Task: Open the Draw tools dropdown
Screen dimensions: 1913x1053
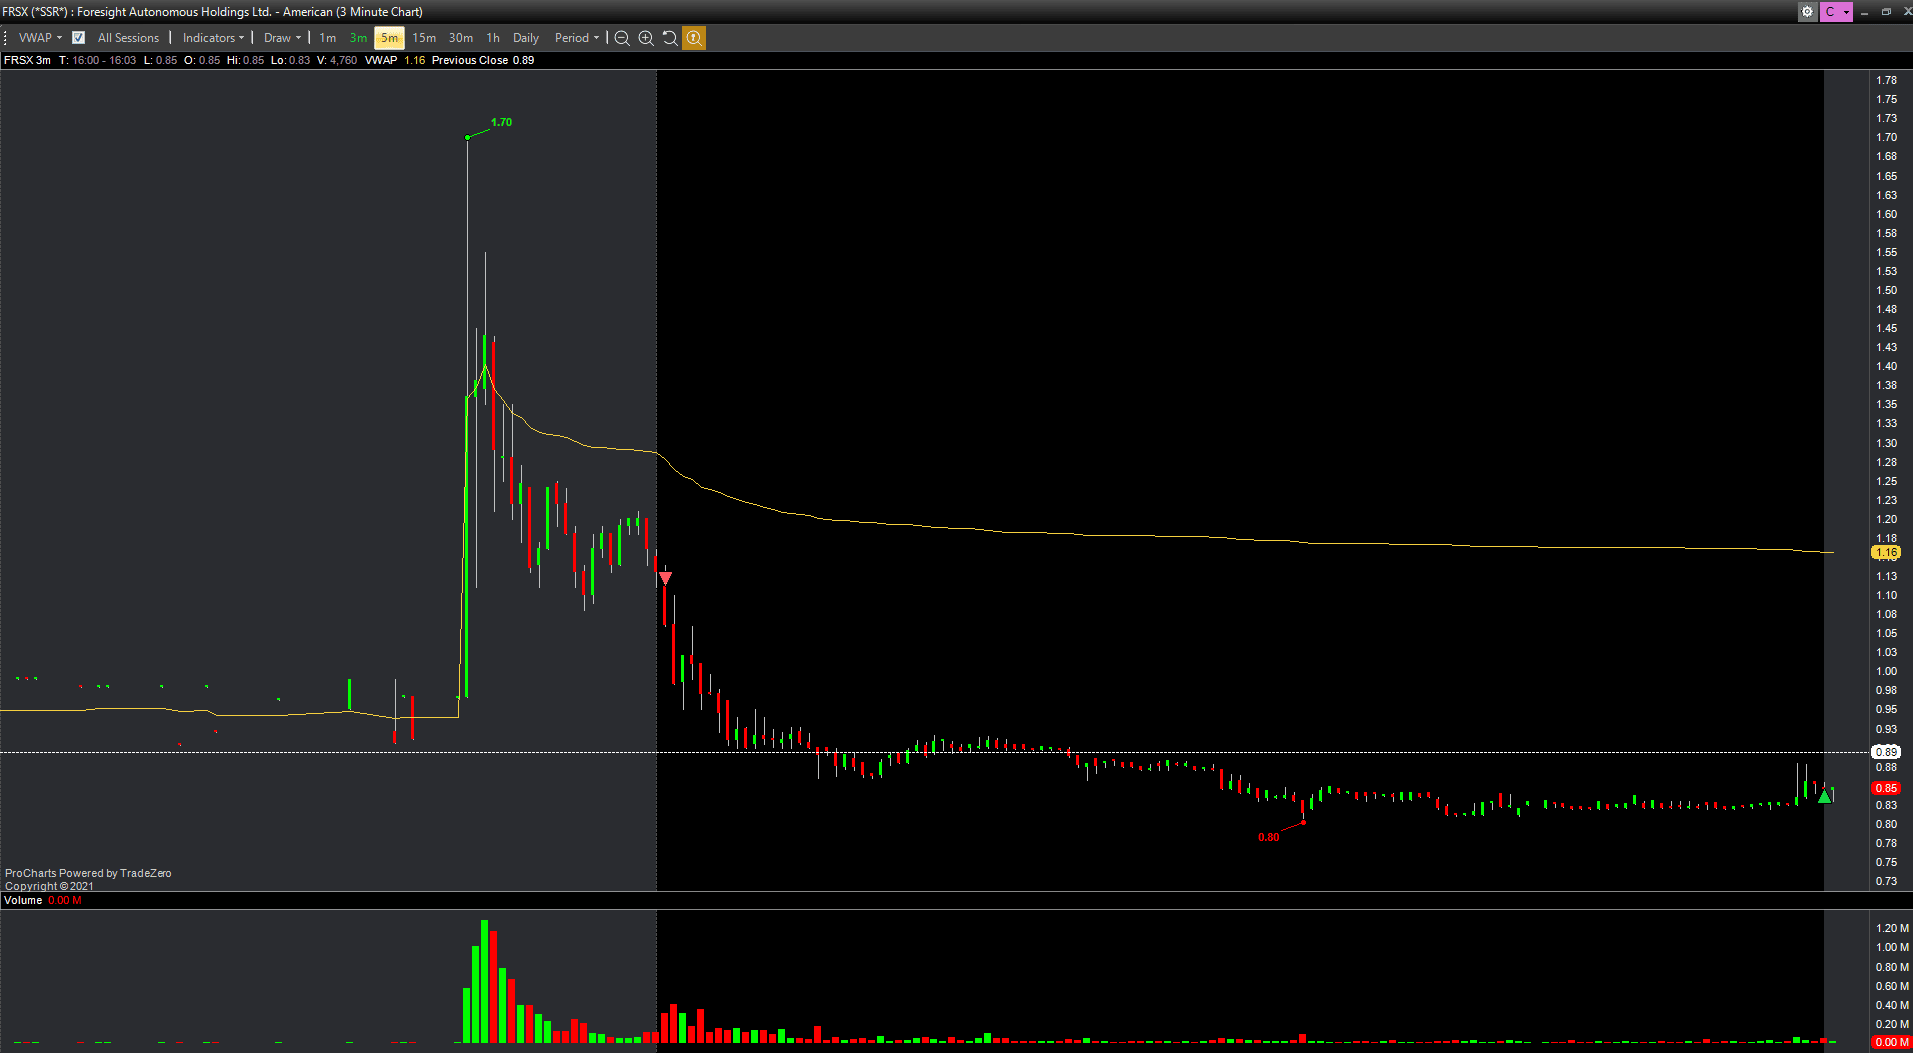Action: [282, 38]
